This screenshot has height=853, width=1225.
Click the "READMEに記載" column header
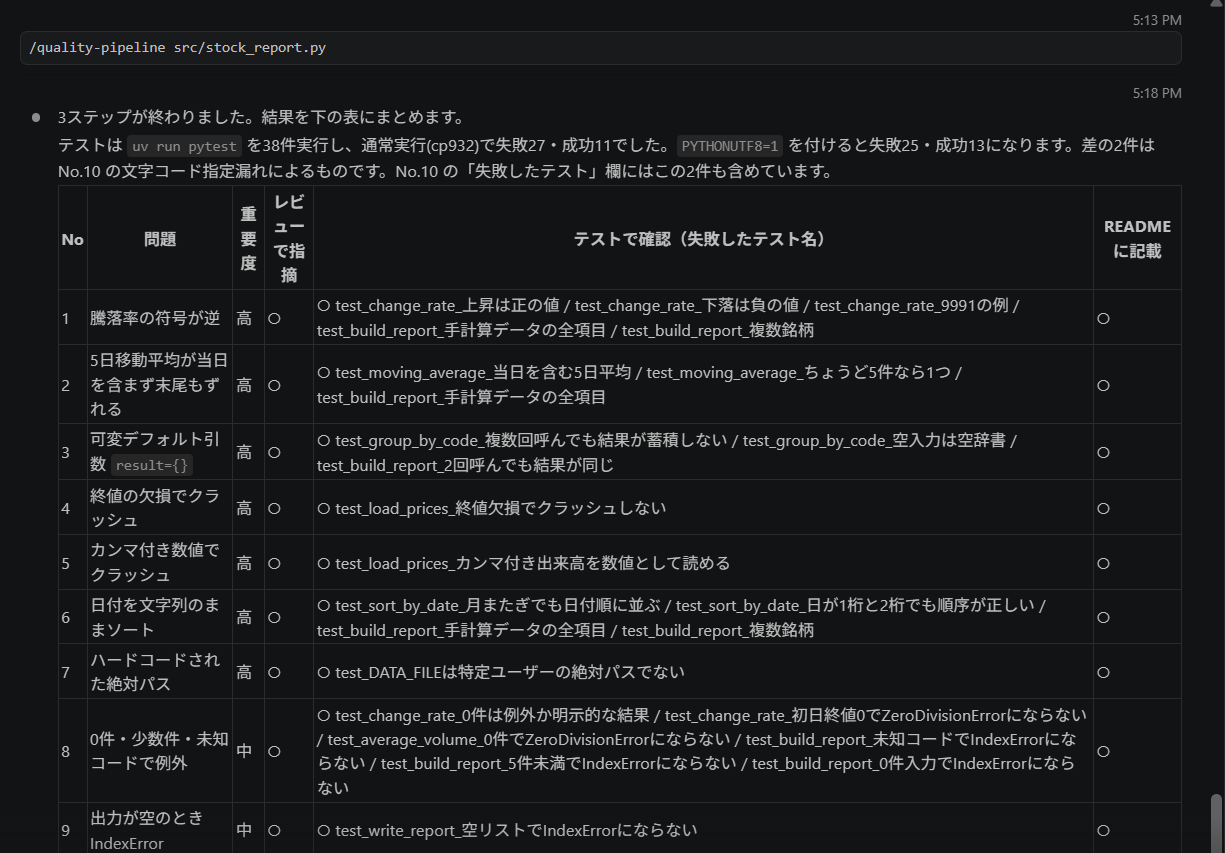coord(1137,238)
